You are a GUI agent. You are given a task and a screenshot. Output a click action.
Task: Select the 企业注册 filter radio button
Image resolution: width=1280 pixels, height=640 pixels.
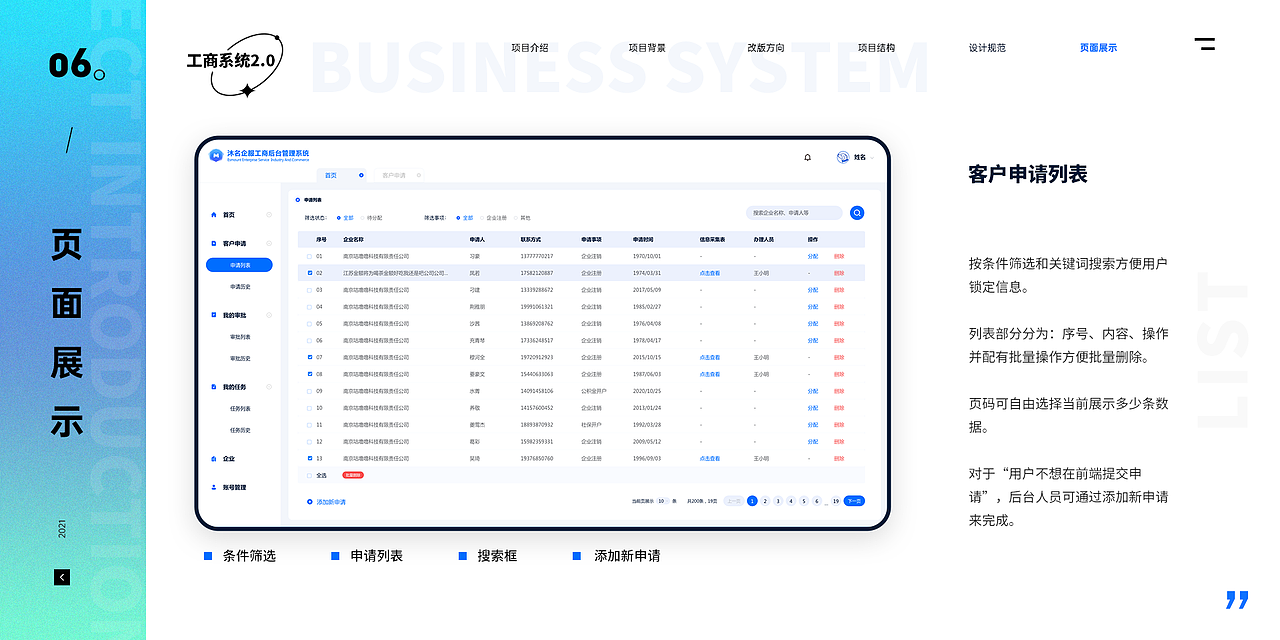point(482,217)
